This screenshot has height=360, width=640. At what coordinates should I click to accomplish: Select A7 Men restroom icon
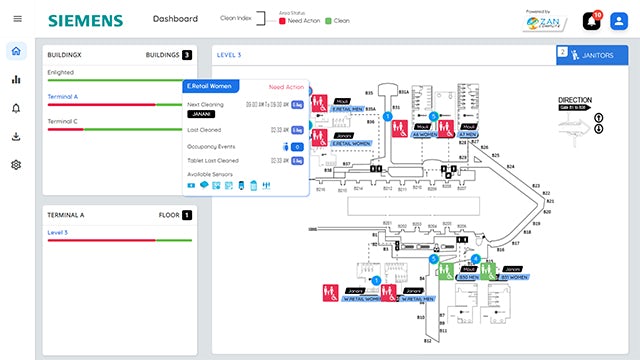pyautogui.click(x=446, y=129)
